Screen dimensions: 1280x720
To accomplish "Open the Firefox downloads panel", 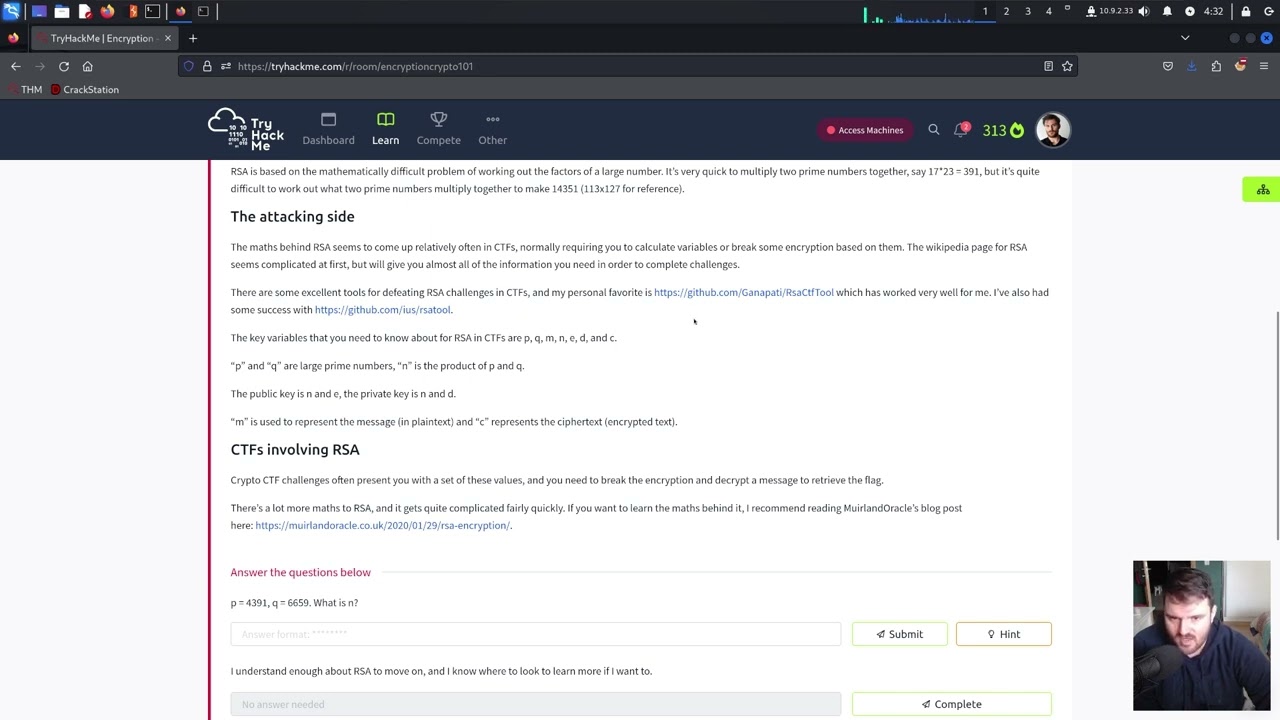I will point(1192,66).
